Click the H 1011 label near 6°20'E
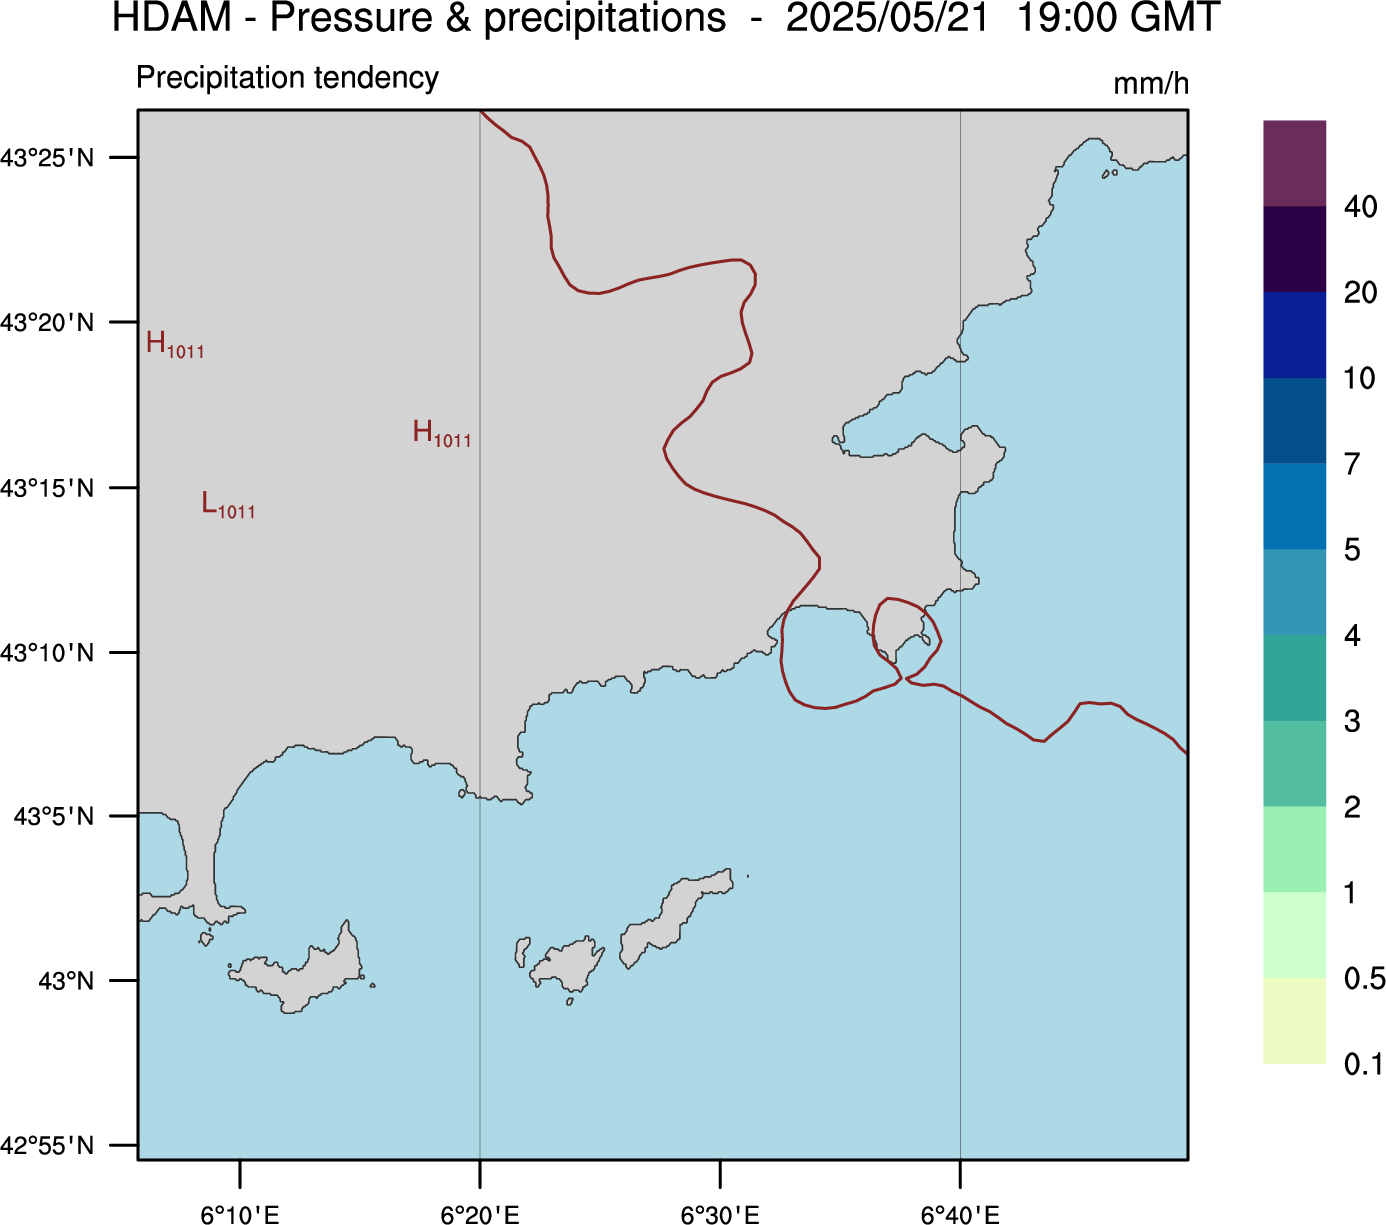The image size is (1386, 1225). 442,433
